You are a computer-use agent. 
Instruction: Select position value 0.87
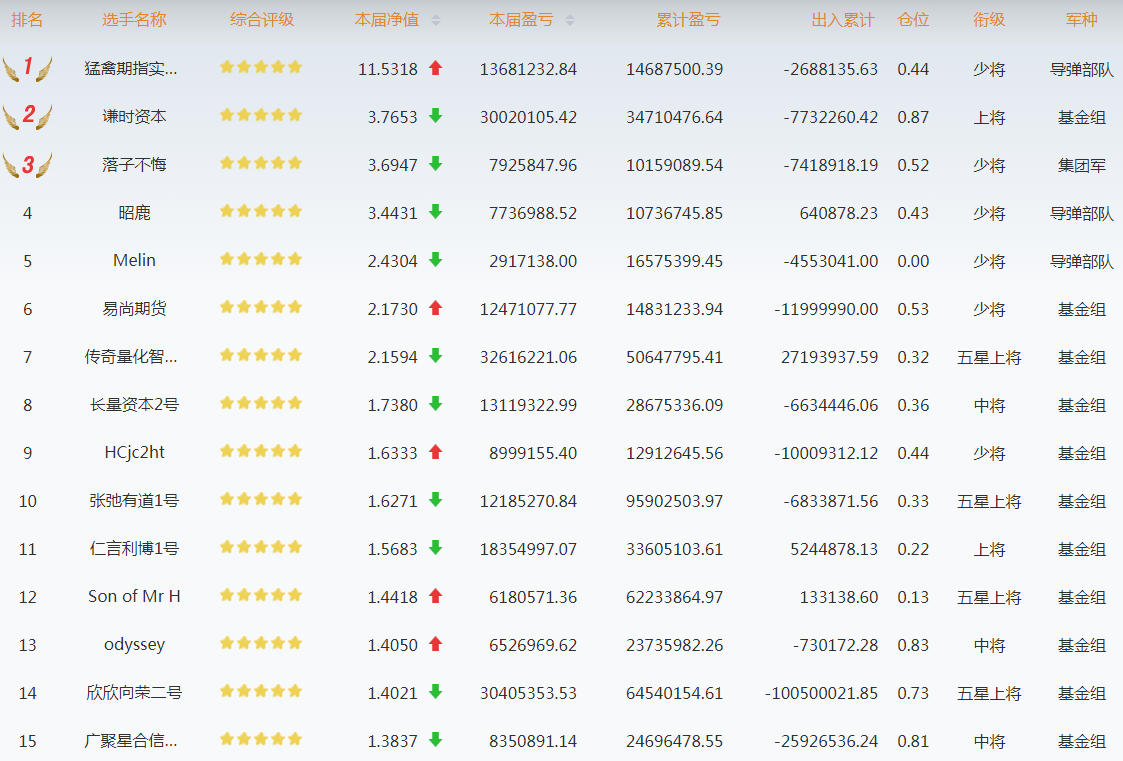[913, 117]
